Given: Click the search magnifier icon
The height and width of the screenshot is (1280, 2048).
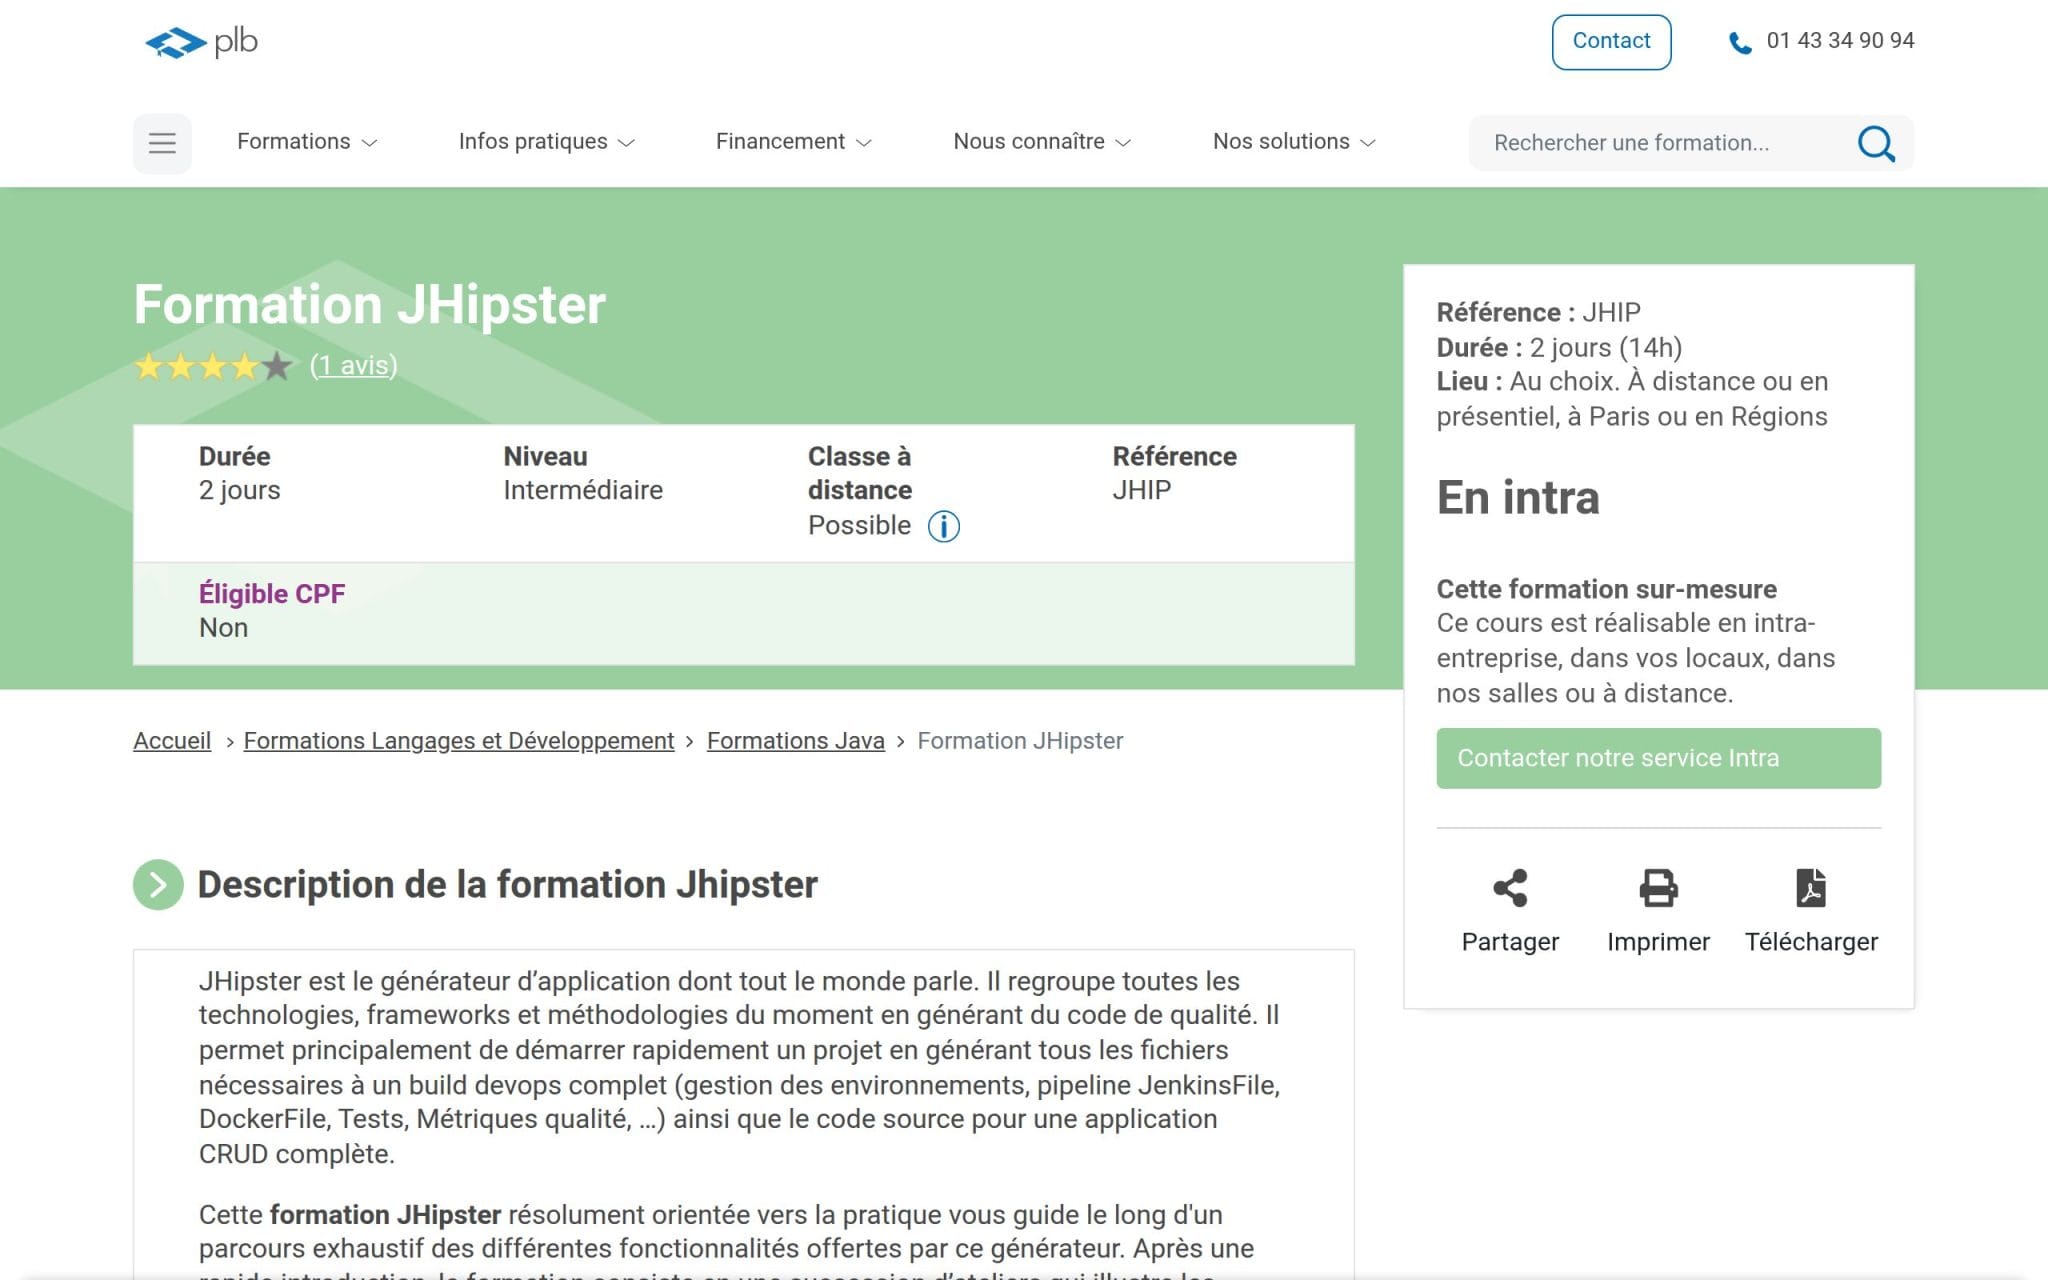Looking at the screenshot, I should pyautogui.click(x=1876, y=143).
